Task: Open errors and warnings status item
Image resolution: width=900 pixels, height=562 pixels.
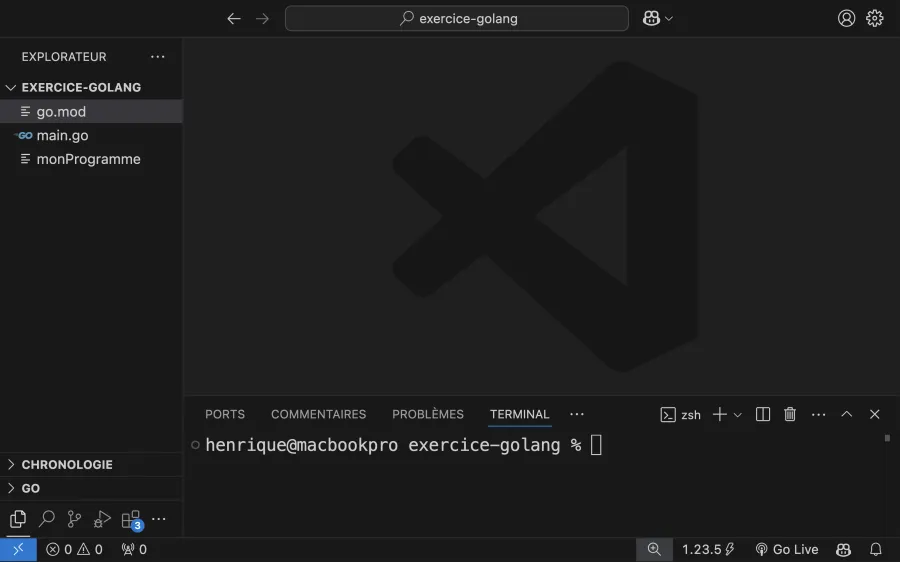Action: (x=75, y=549)
